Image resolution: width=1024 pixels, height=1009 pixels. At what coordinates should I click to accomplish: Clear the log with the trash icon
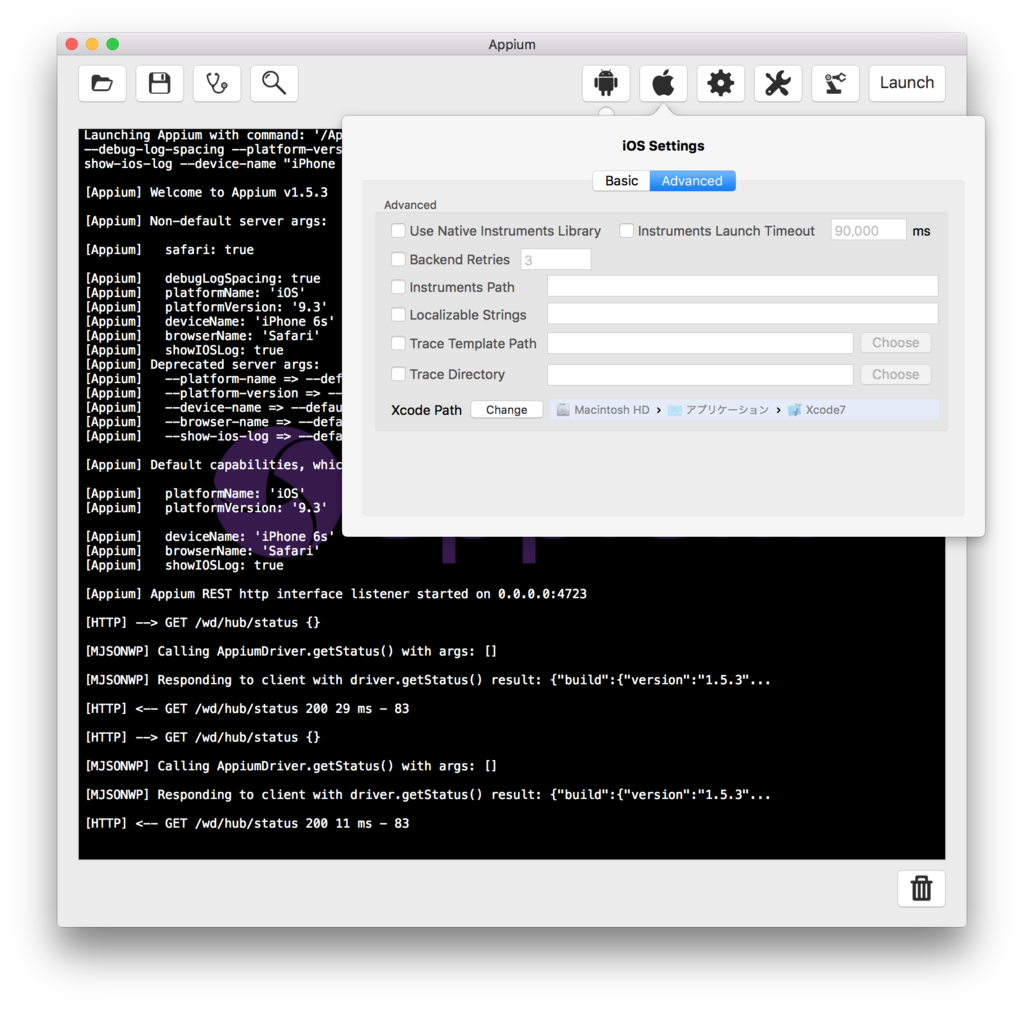point(921,888)
